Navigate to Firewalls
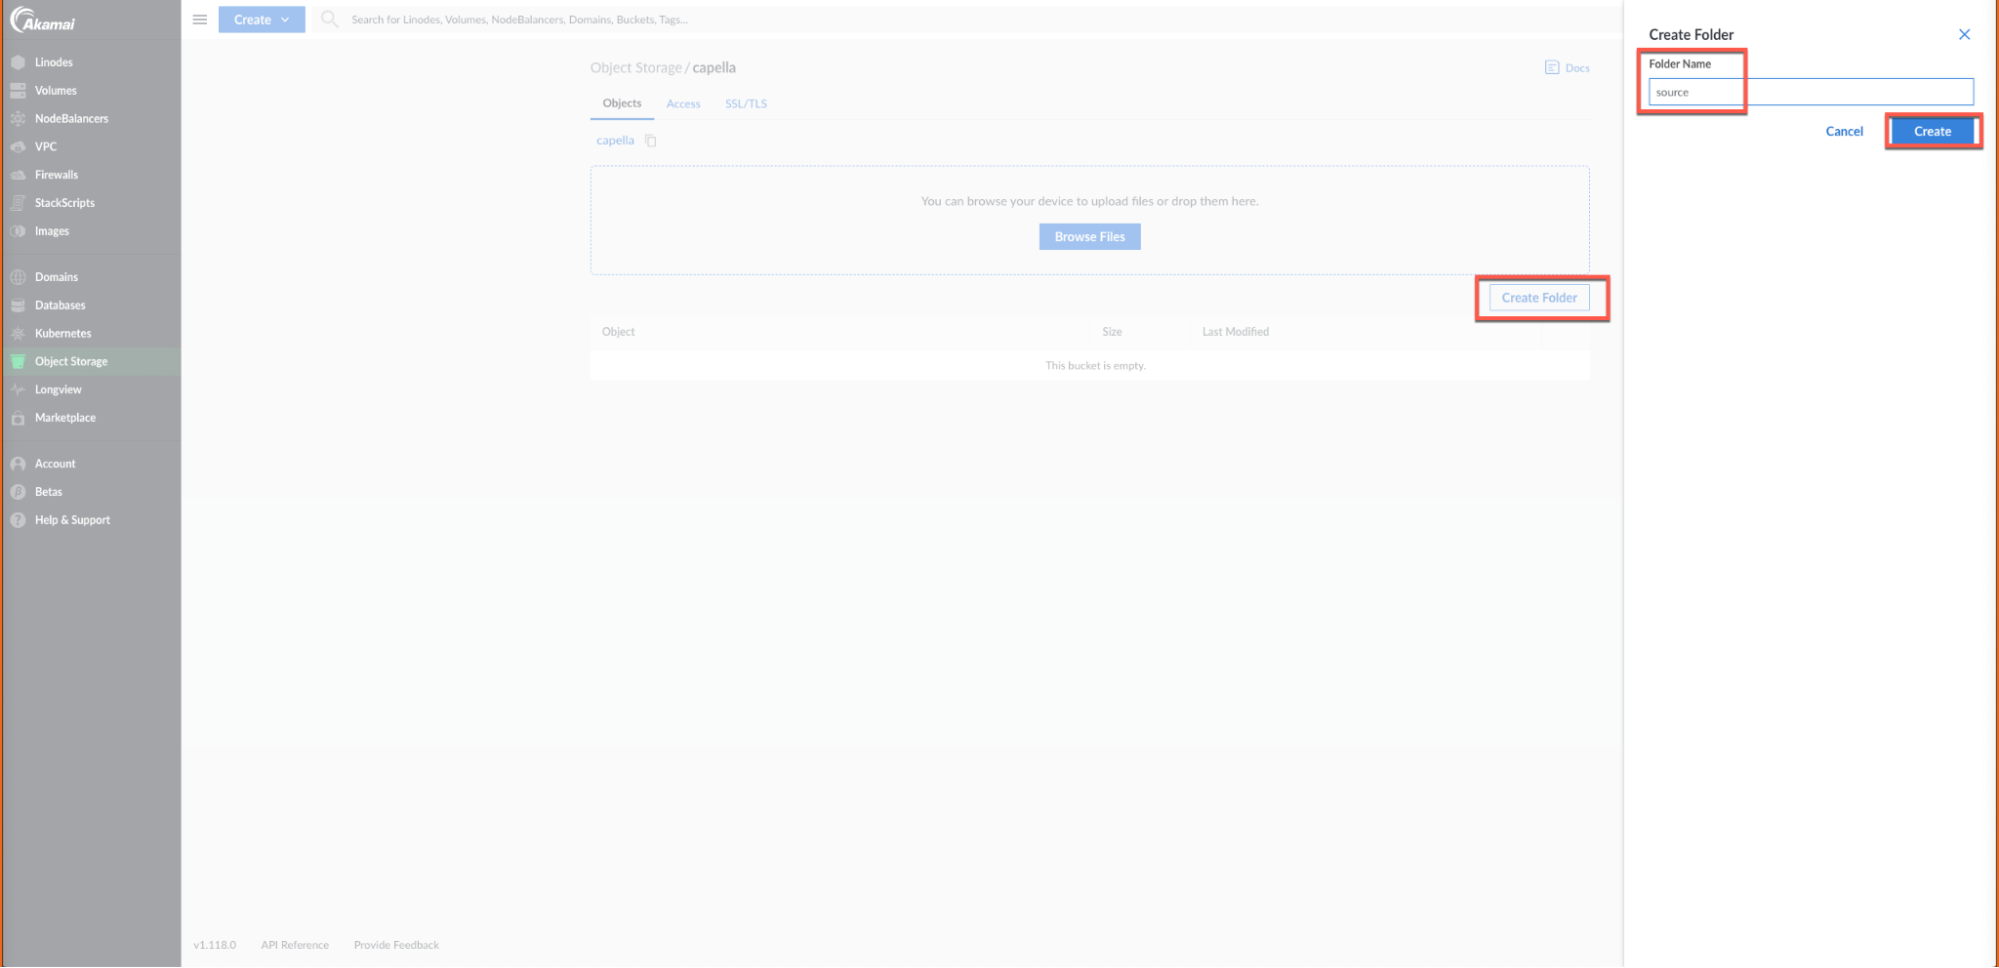1999x968 pixels. coord(56,174)
